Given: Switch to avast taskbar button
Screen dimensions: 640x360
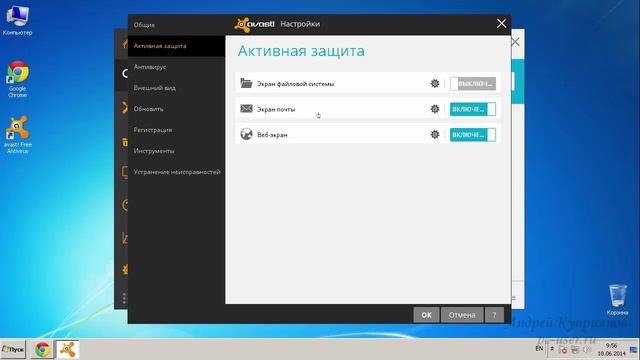Looking at the screenshot, I should click(x=67, y=350).
